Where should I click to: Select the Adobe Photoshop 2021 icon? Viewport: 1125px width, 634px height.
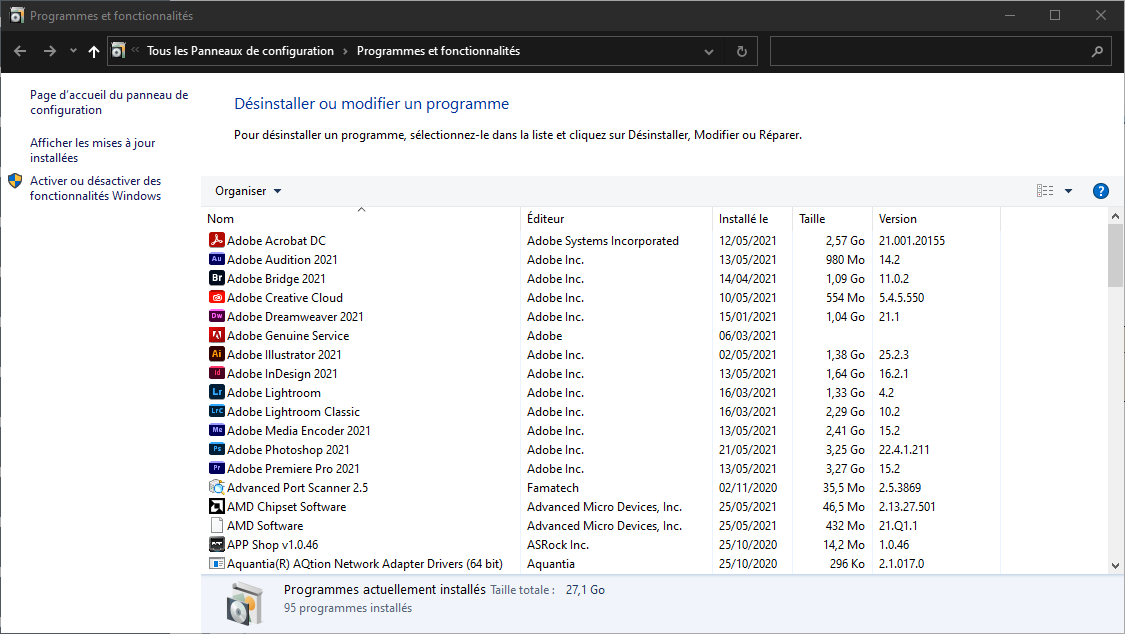click(217, 450)
